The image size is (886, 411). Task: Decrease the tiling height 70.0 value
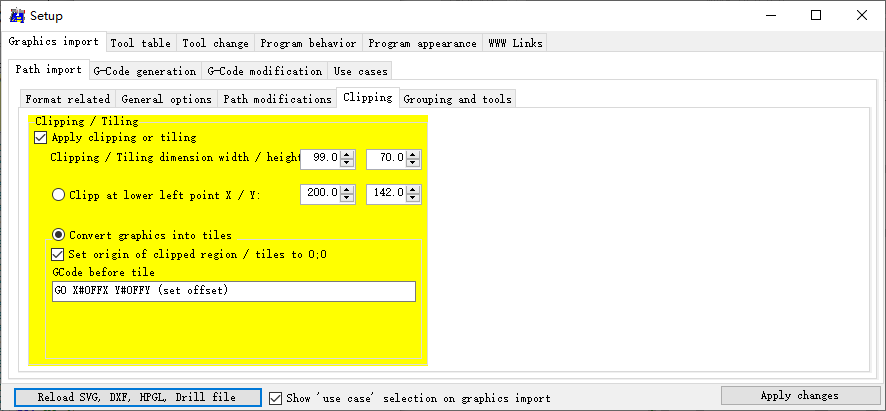point(413,163)
